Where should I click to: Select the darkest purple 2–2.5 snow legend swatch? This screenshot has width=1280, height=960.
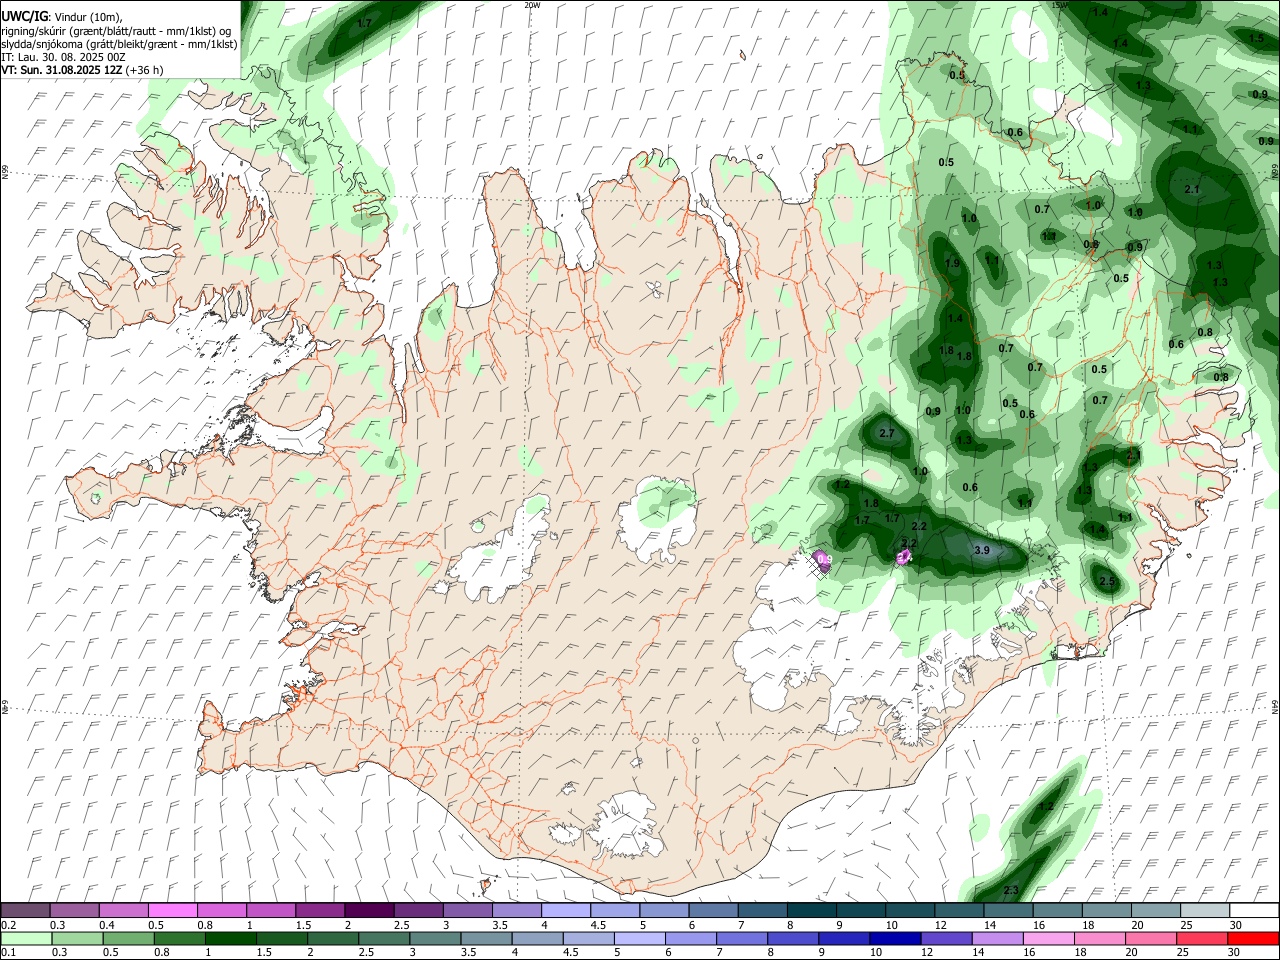(x=369, y=911)
